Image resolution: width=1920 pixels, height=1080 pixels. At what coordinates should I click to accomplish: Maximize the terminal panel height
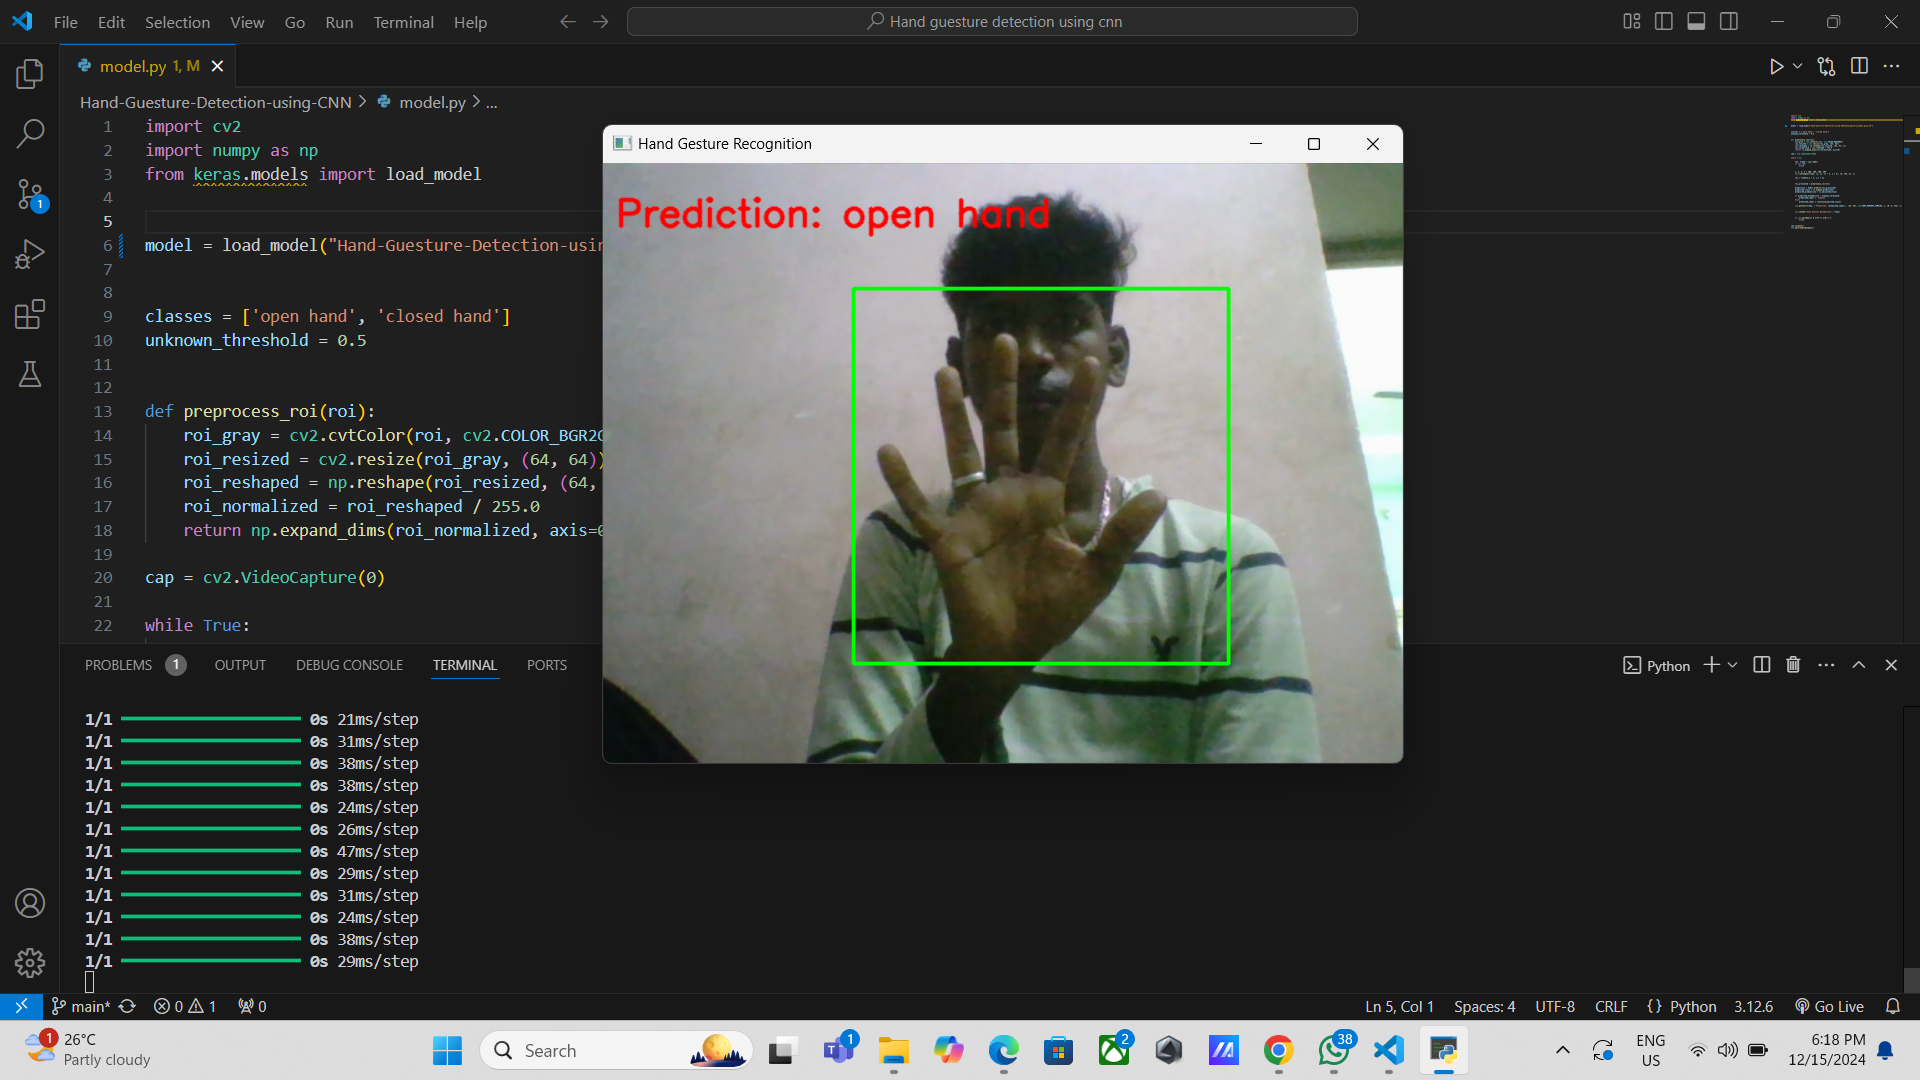point(1858,664)
